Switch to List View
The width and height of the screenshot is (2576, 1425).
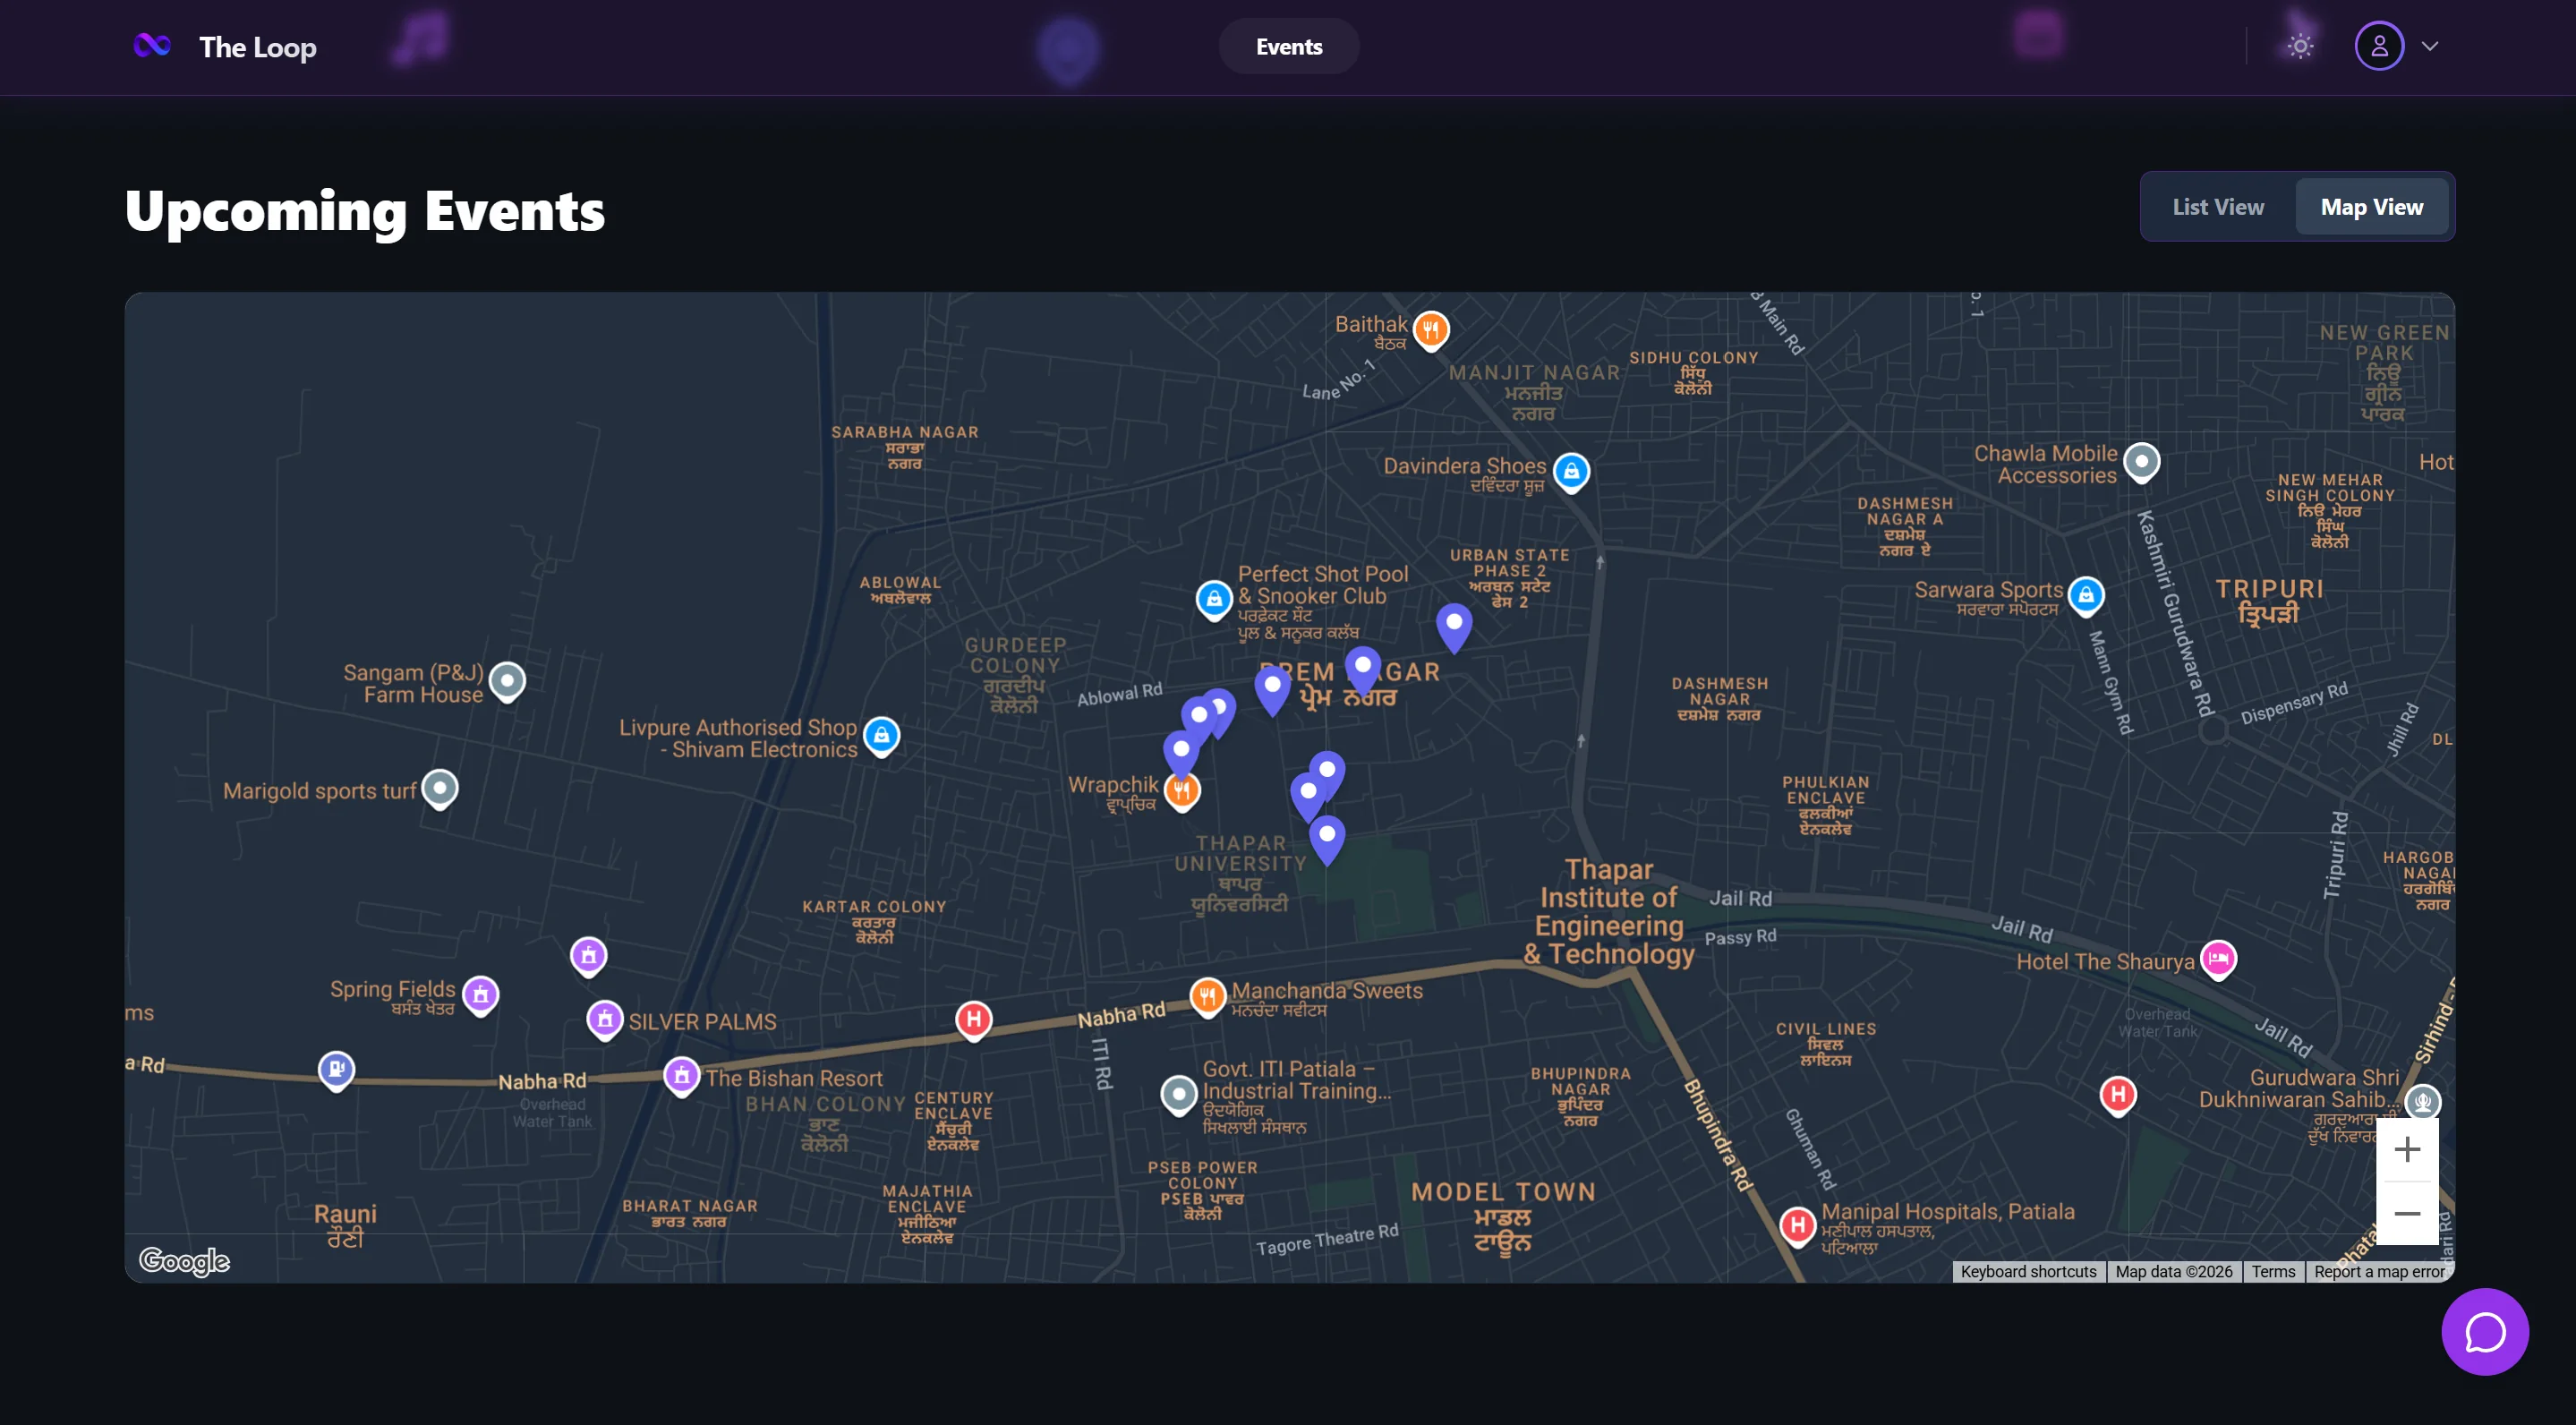click(x=2217, y=207)
